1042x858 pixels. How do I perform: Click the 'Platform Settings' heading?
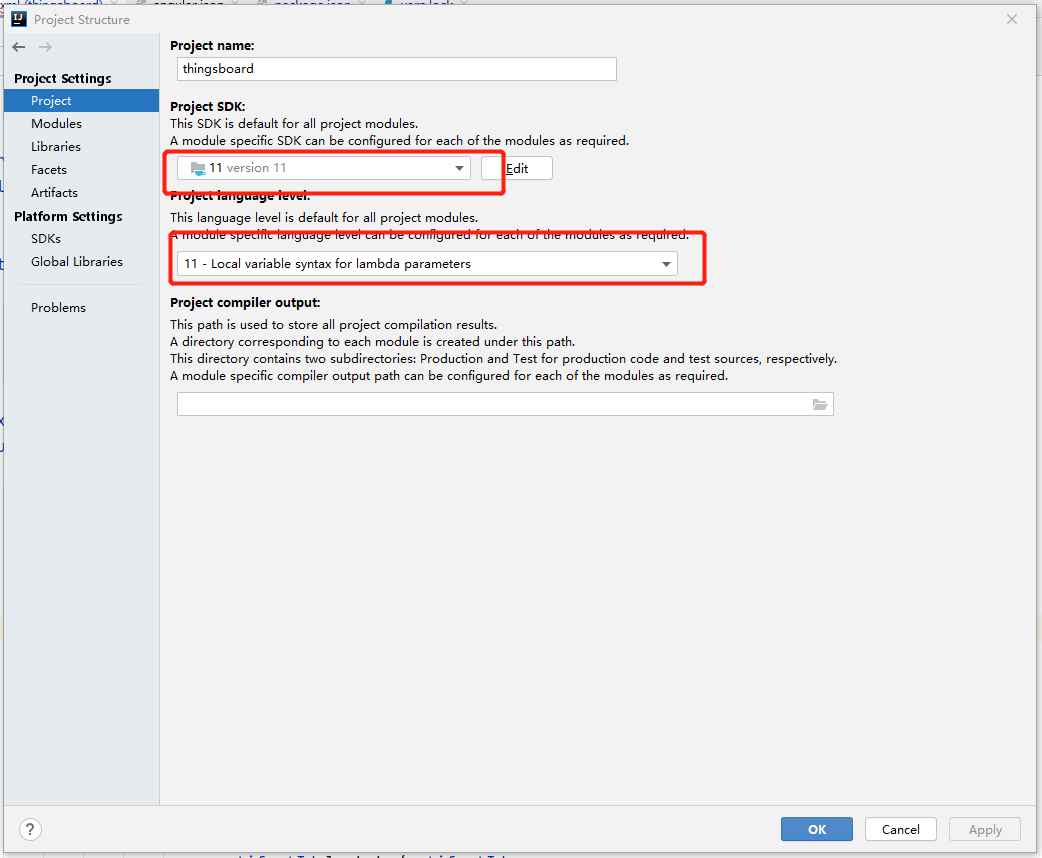pyautogui.click(x=68, y=217)
